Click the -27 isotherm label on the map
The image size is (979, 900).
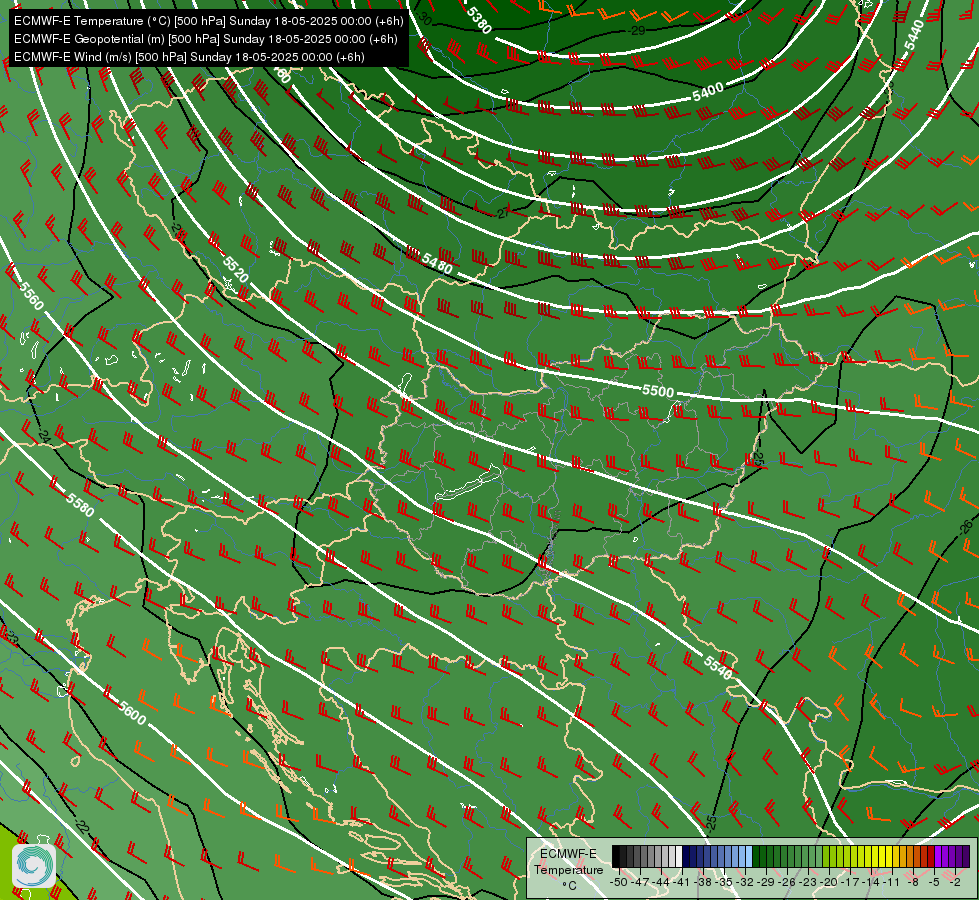[x=503, y=214]
